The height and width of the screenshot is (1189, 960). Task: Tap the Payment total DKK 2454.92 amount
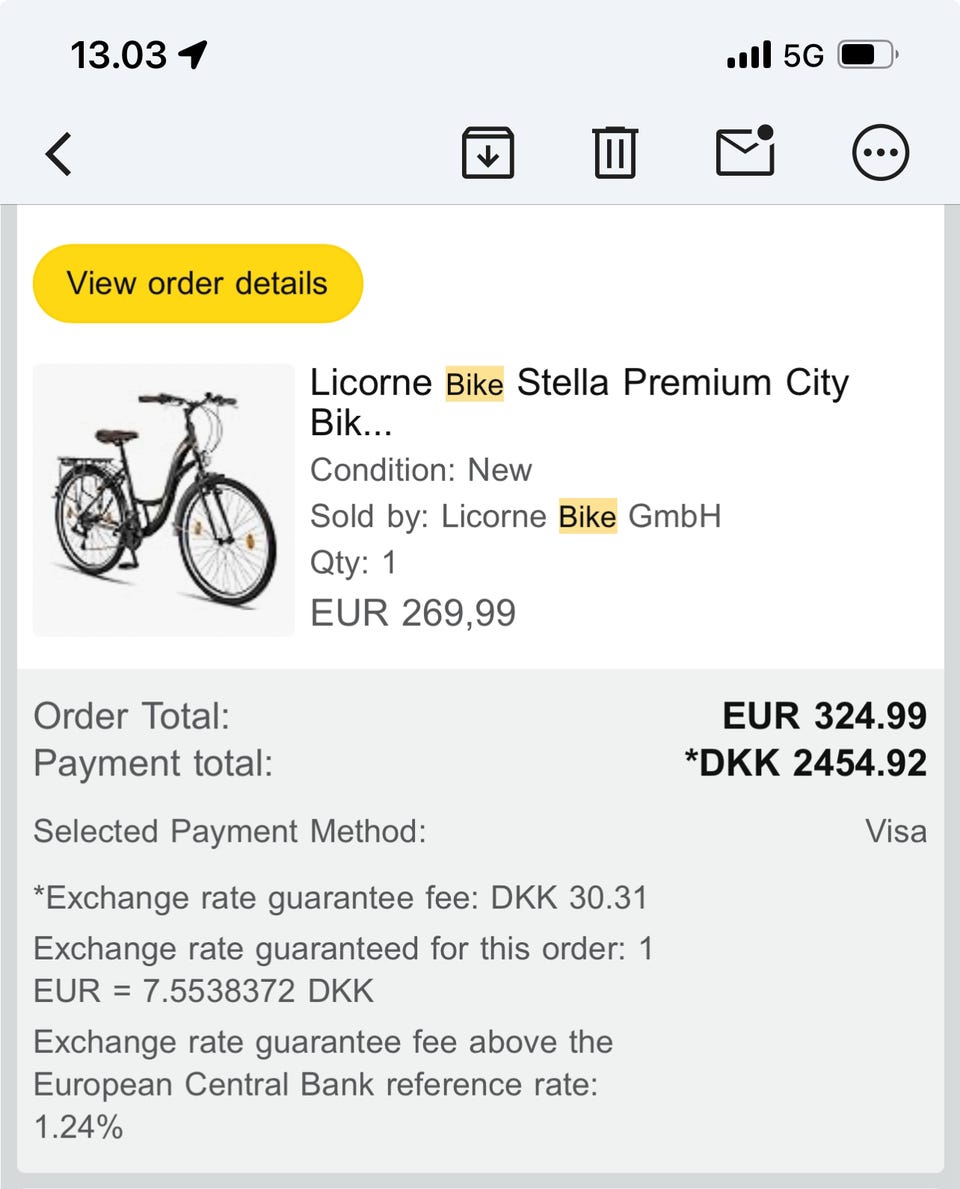click(805, 763)
